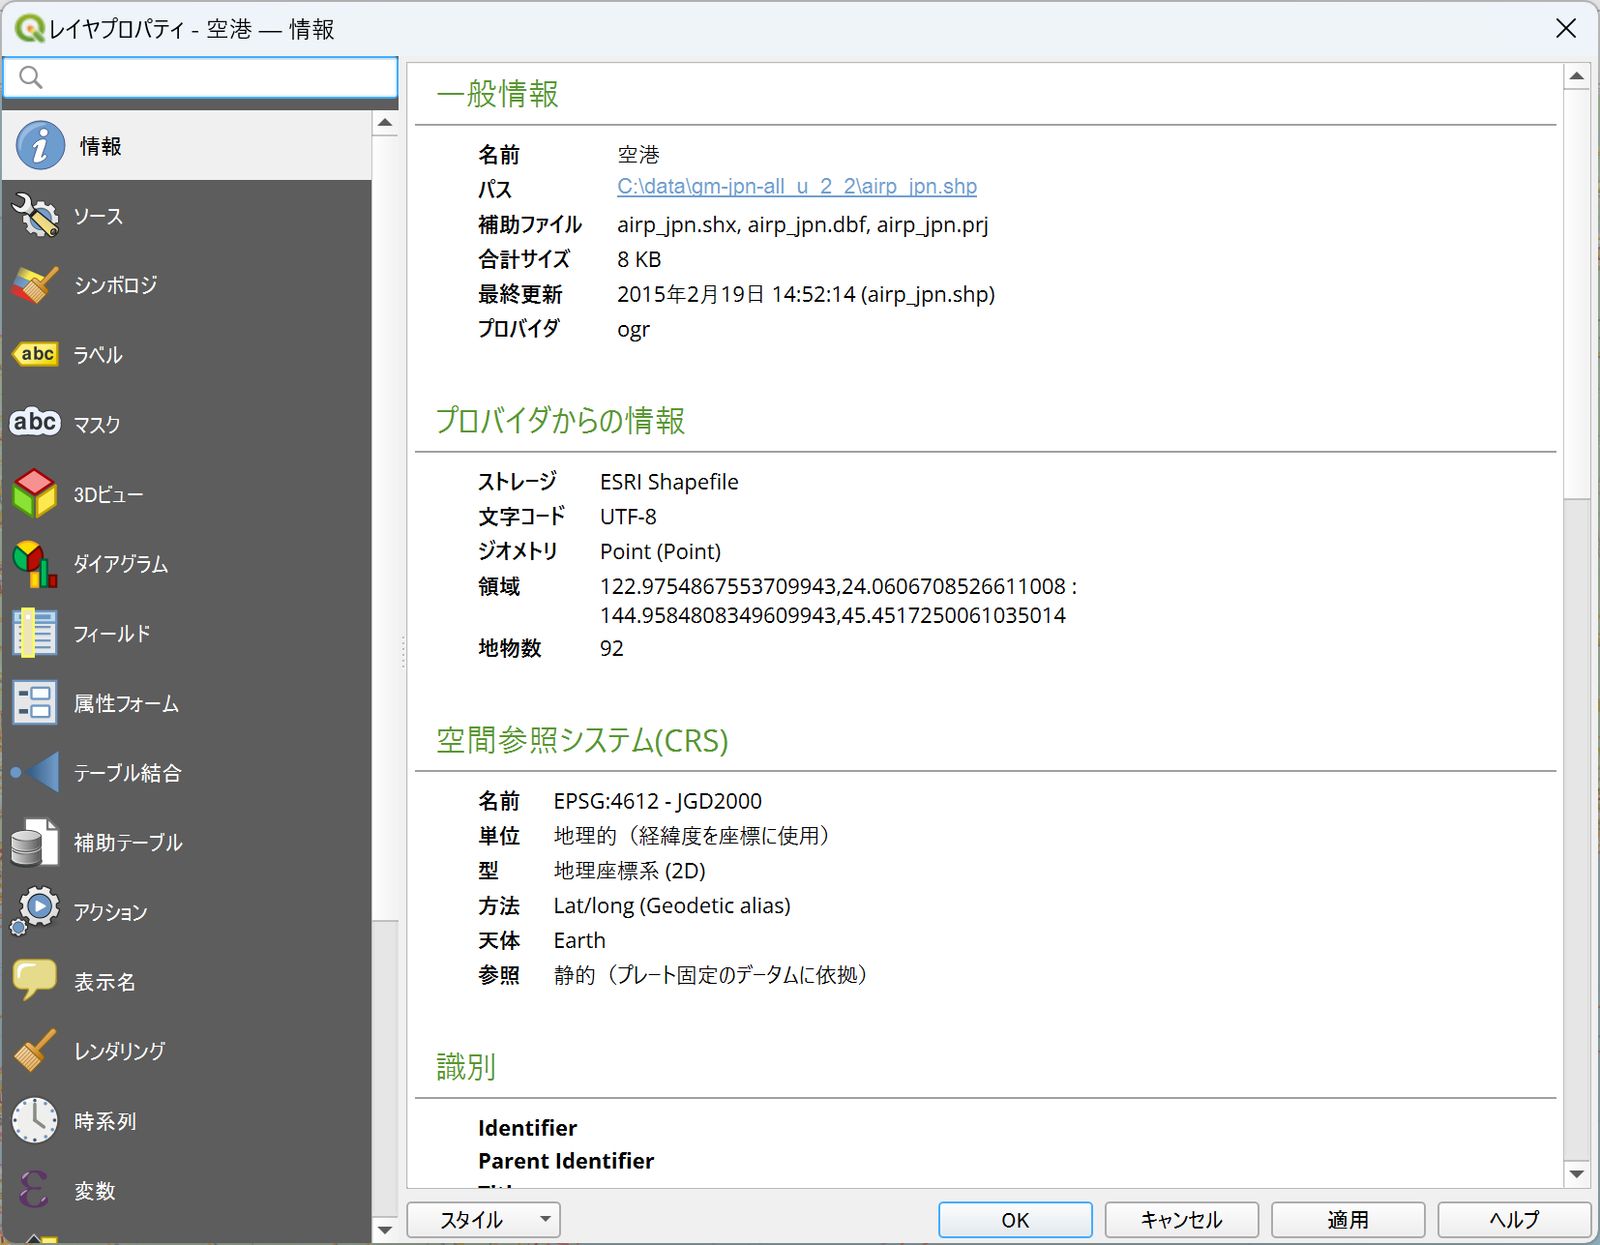Select the フィールド table icon
This screenshot has width=1600, height=1245.
point(36,633)
